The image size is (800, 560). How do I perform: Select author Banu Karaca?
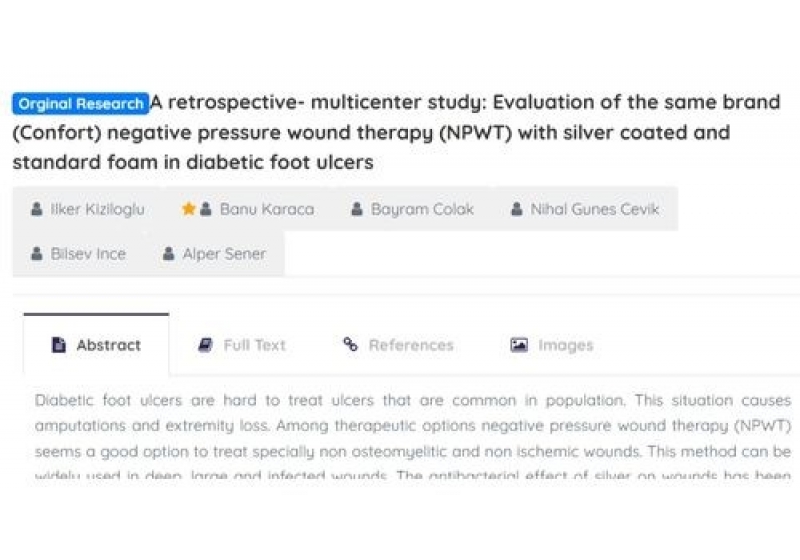click(266, 210)
